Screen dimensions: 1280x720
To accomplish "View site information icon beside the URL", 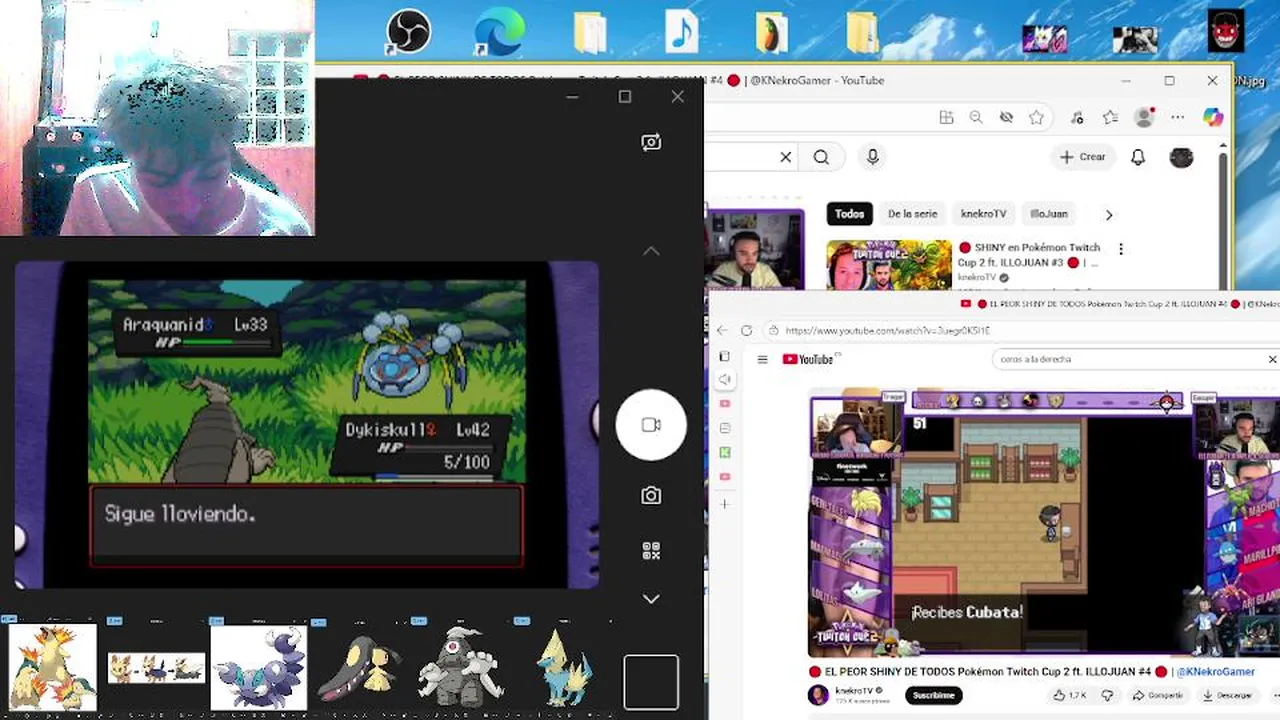I will pos(774,330).
